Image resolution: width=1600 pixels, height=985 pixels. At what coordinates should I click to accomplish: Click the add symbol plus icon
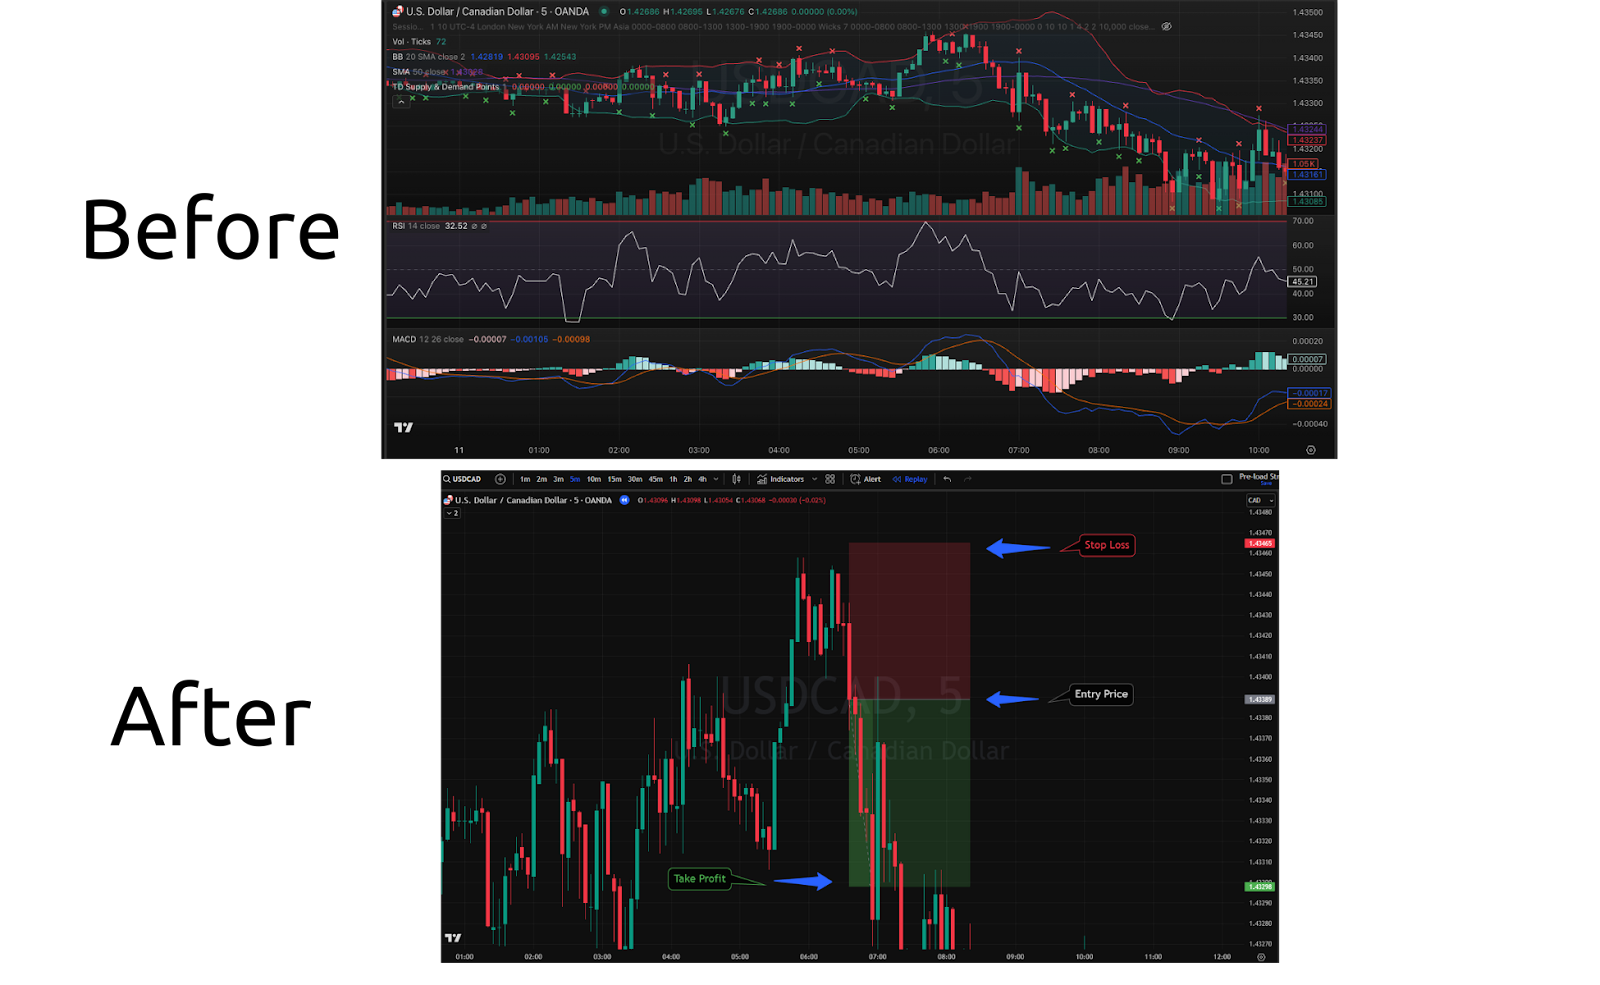coord(500,479)
